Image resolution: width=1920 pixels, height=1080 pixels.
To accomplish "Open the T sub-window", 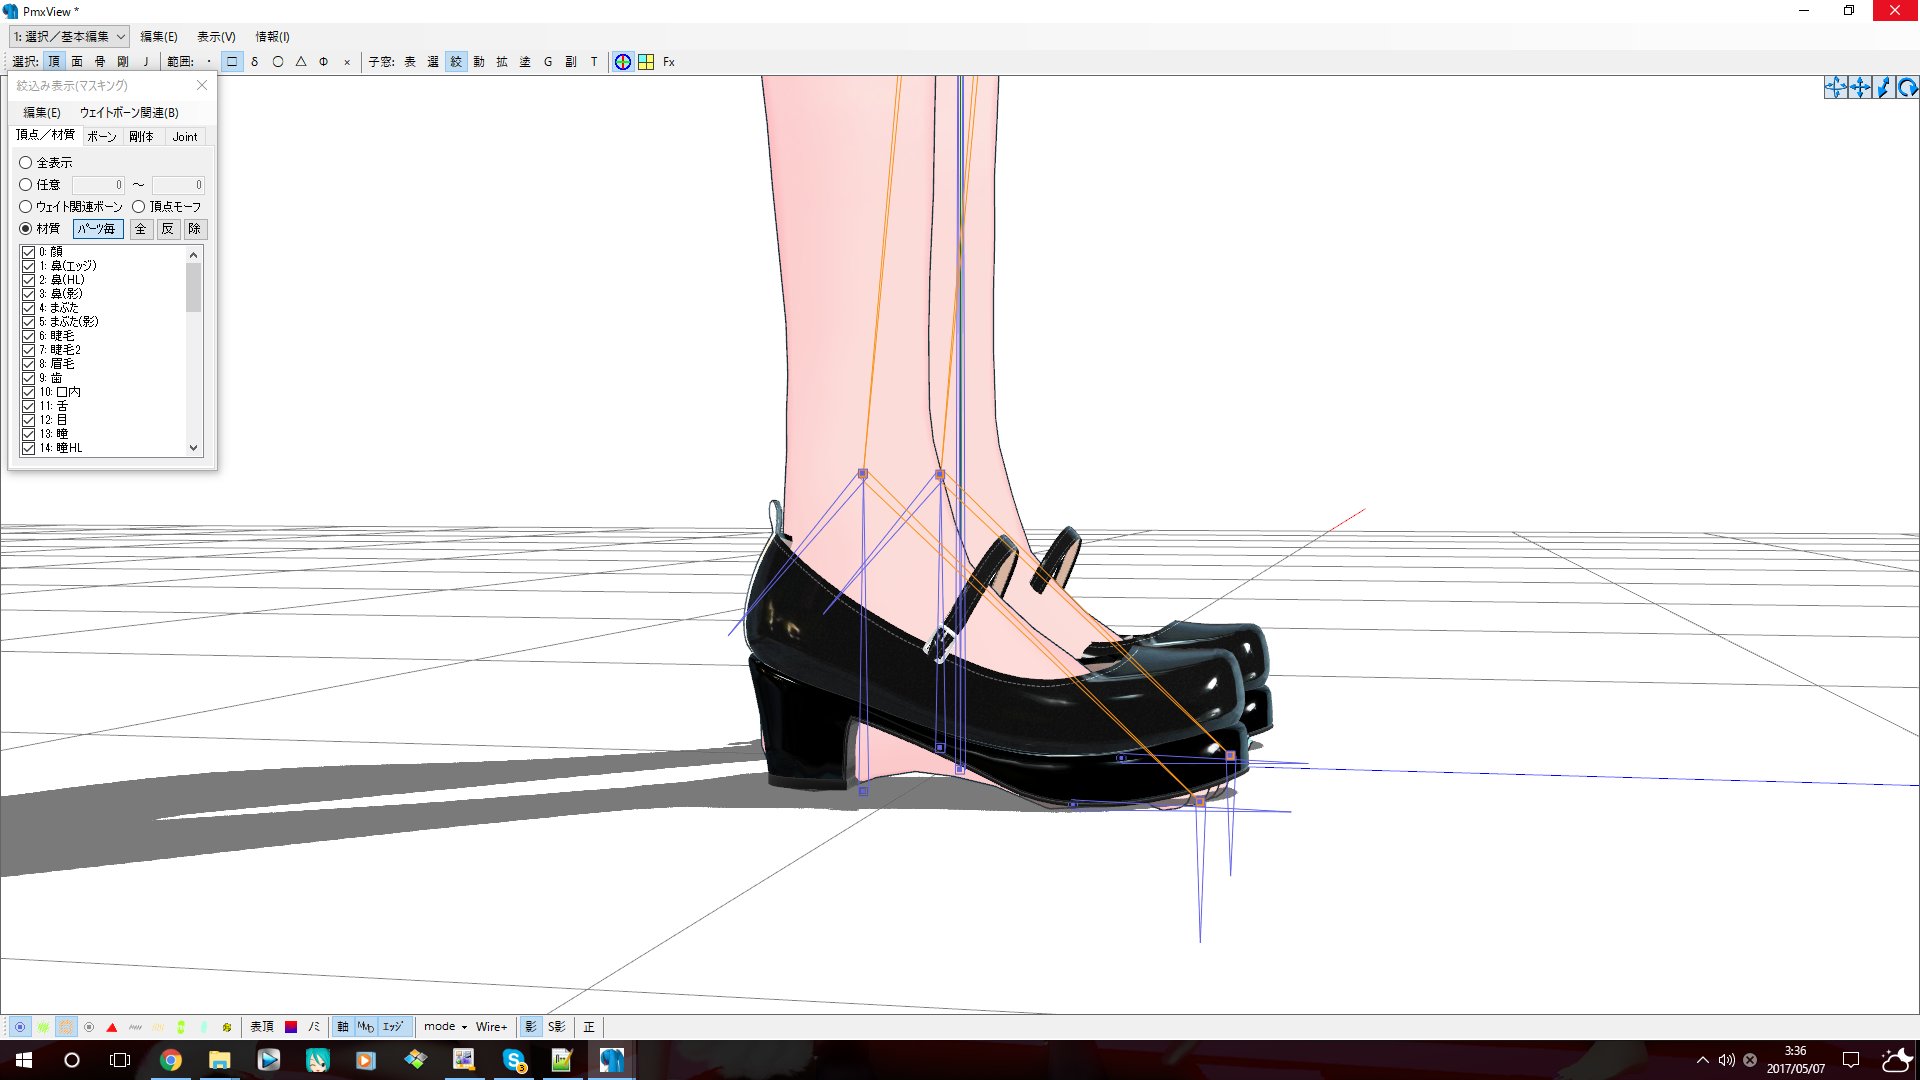I will pos(594,62).
